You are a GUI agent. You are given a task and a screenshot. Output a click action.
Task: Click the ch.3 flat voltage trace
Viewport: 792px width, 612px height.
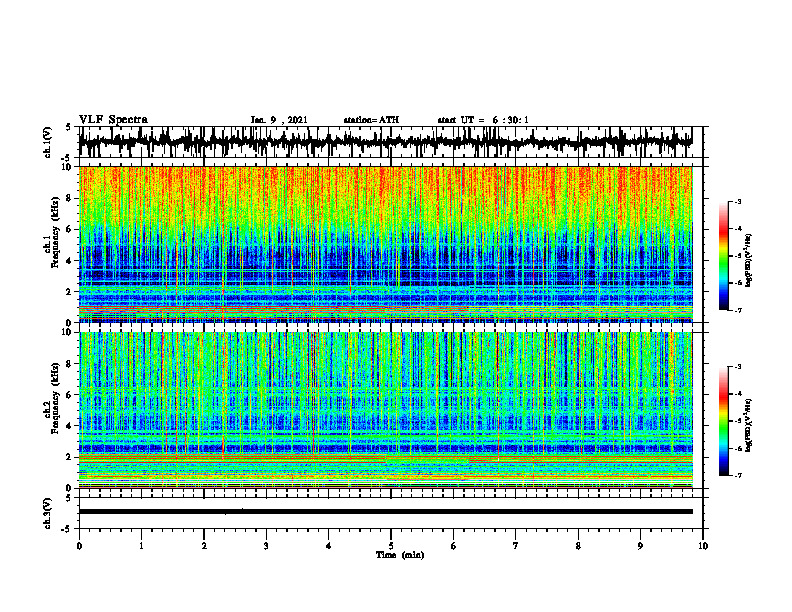[385, 512]
